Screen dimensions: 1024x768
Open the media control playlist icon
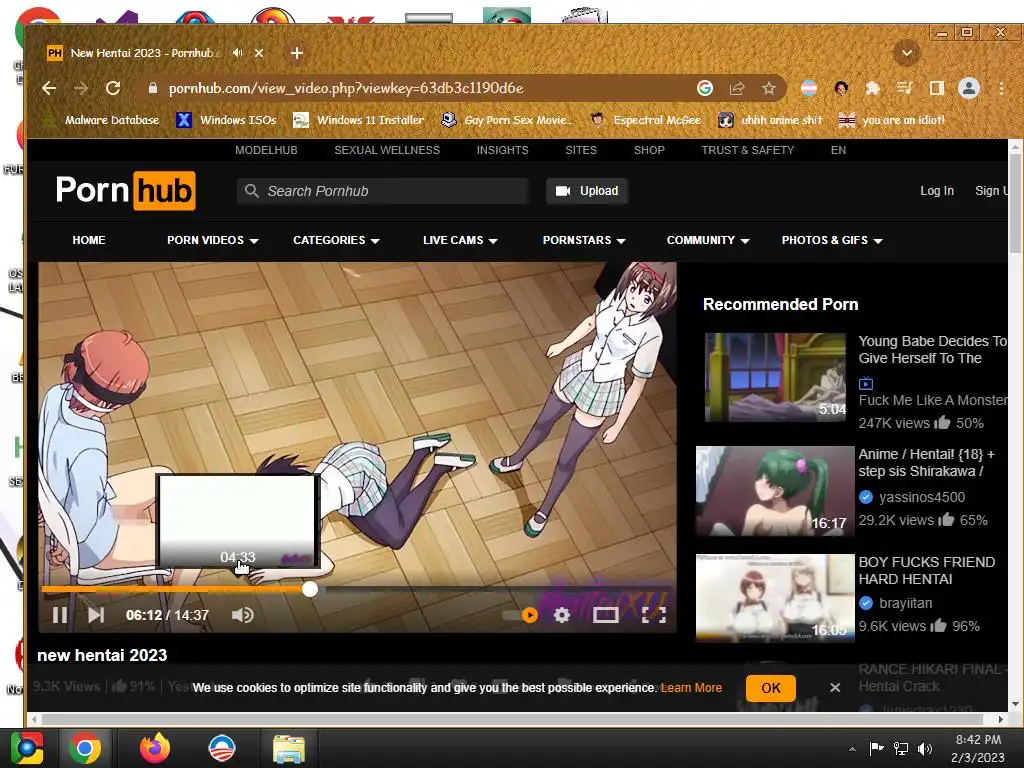(904, 88)
